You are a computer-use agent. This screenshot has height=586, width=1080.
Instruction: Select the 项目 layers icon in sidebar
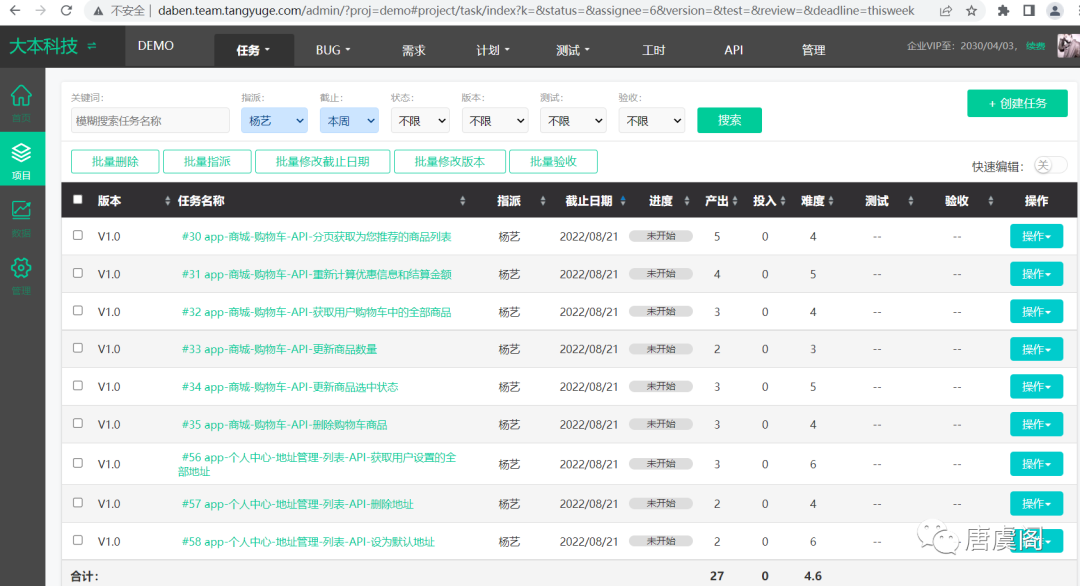tap(21, 155)
